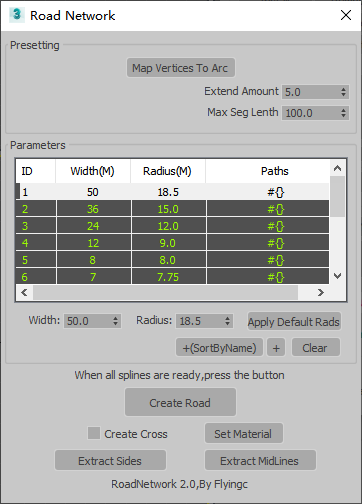
Task: Click the plus button to add path
Action: pos(276,348)
